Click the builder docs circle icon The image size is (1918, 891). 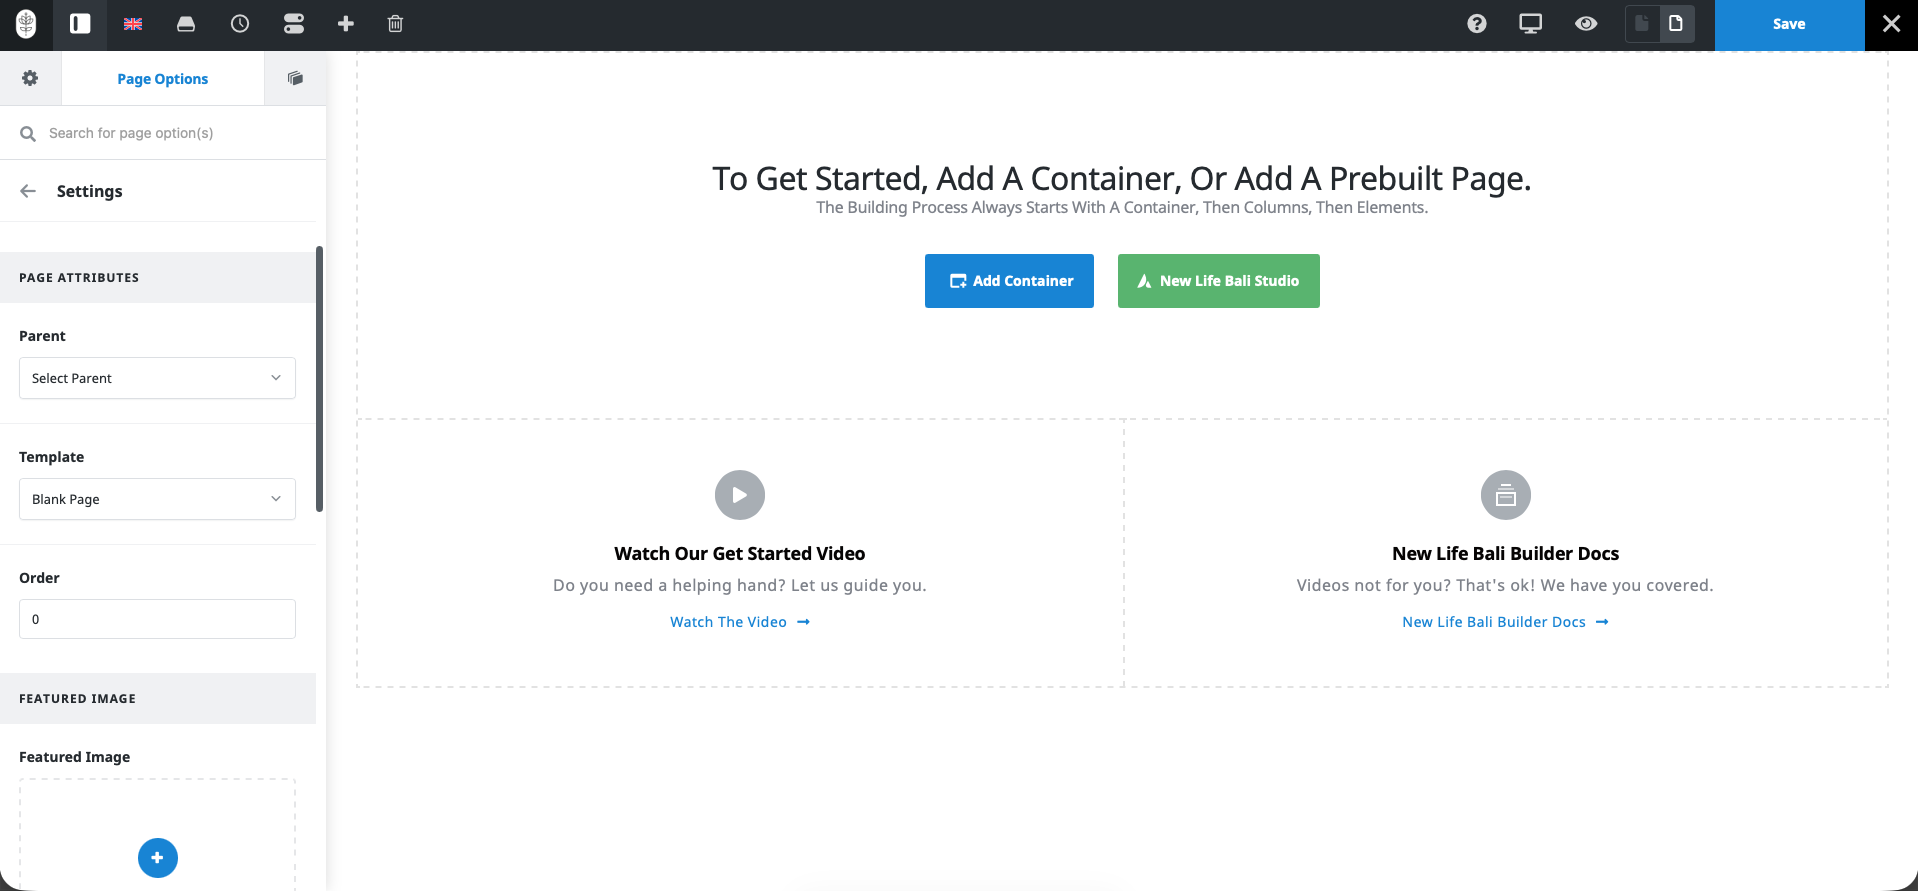tap(1506, 495)
